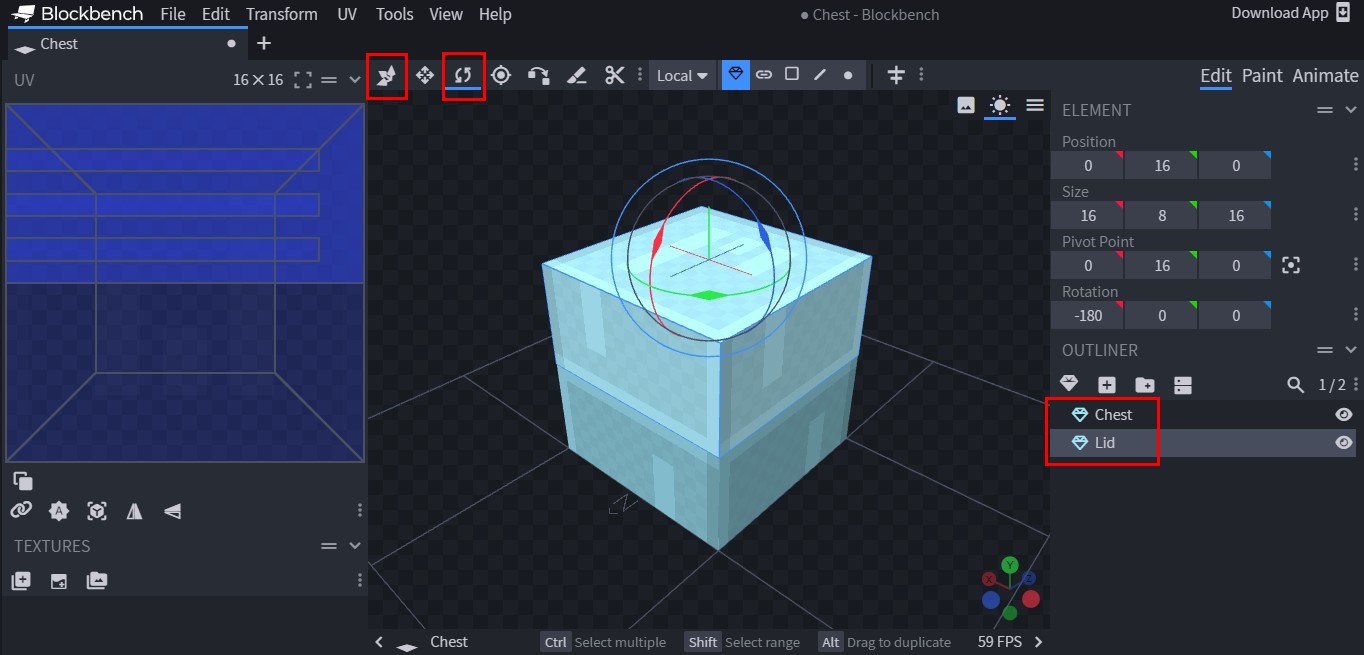
Task: Open the View menu
Action: point(446,14)
